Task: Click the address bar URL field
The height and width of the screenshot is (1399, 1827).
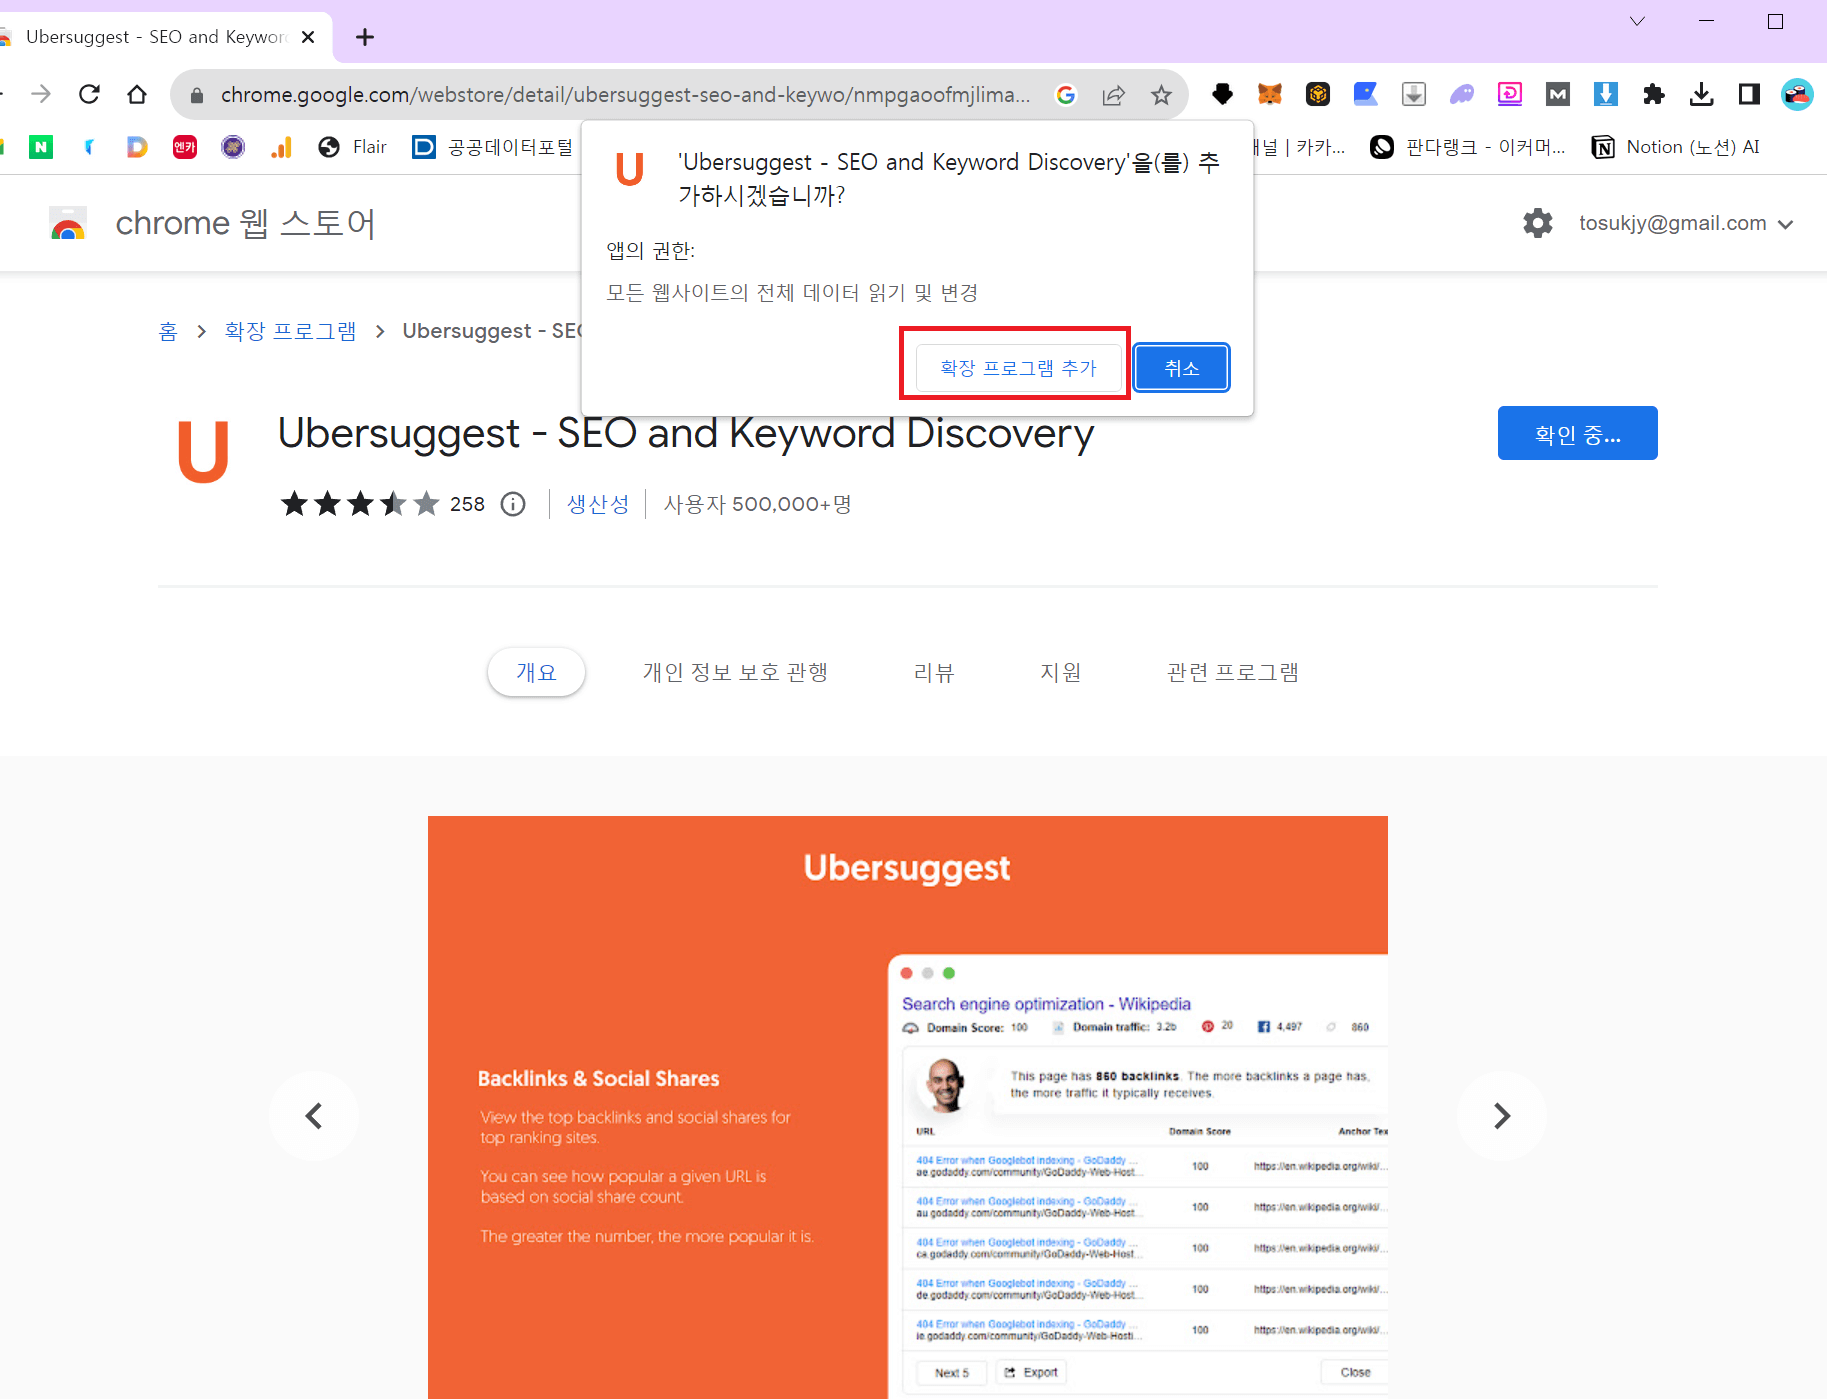Action: 625,95
